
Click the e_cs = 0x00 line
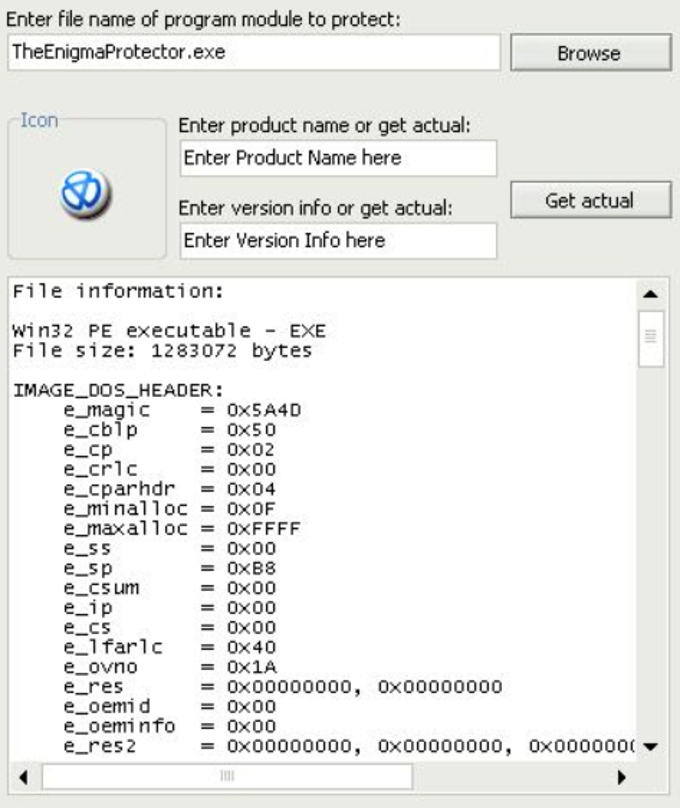pos(169,627)
